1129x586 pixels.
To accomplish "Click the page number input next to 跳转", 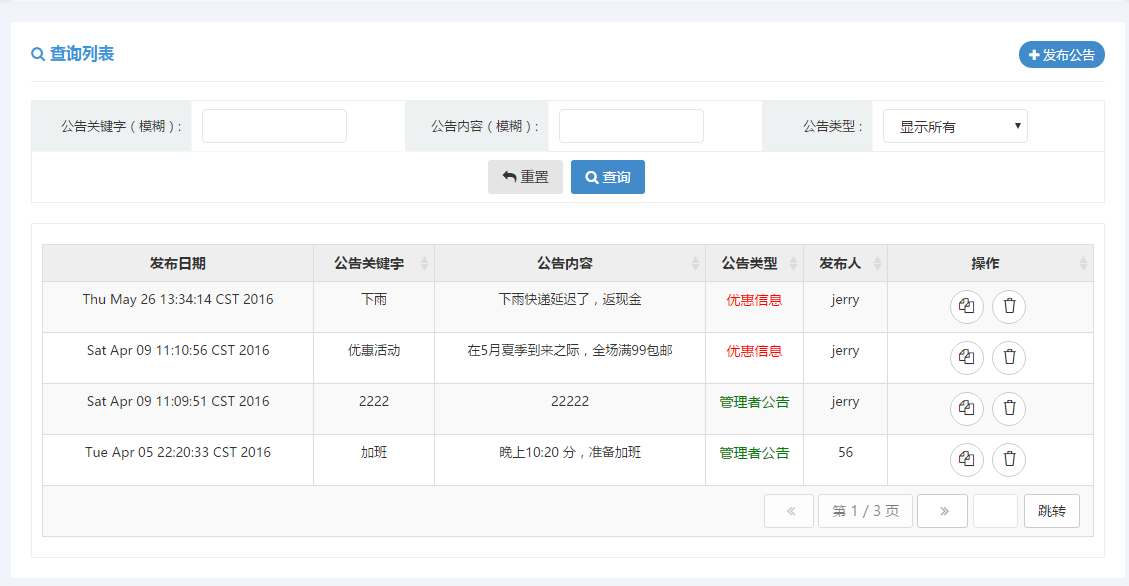I will coord(995,511).
